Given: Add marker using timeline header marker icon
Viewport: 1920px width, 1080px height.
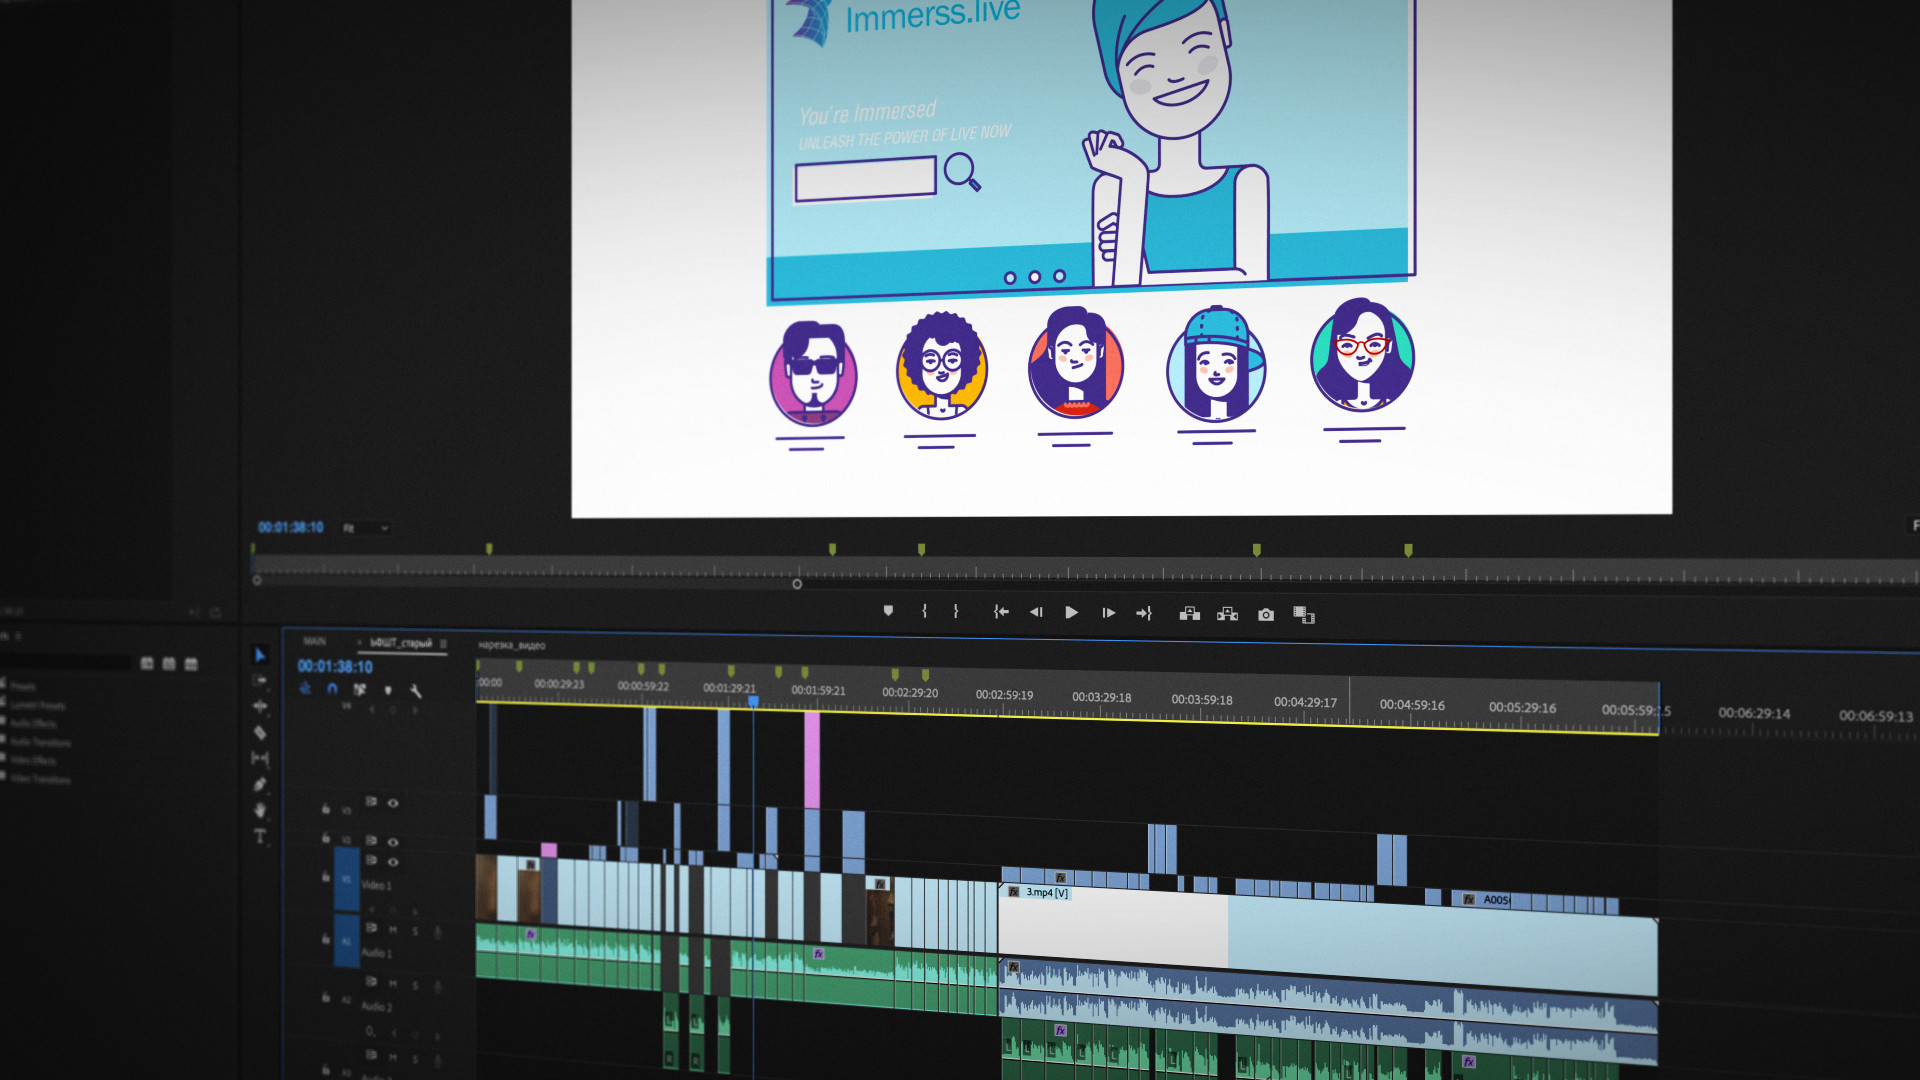Looking at the screenshot, I should click(x=388, y=690).
